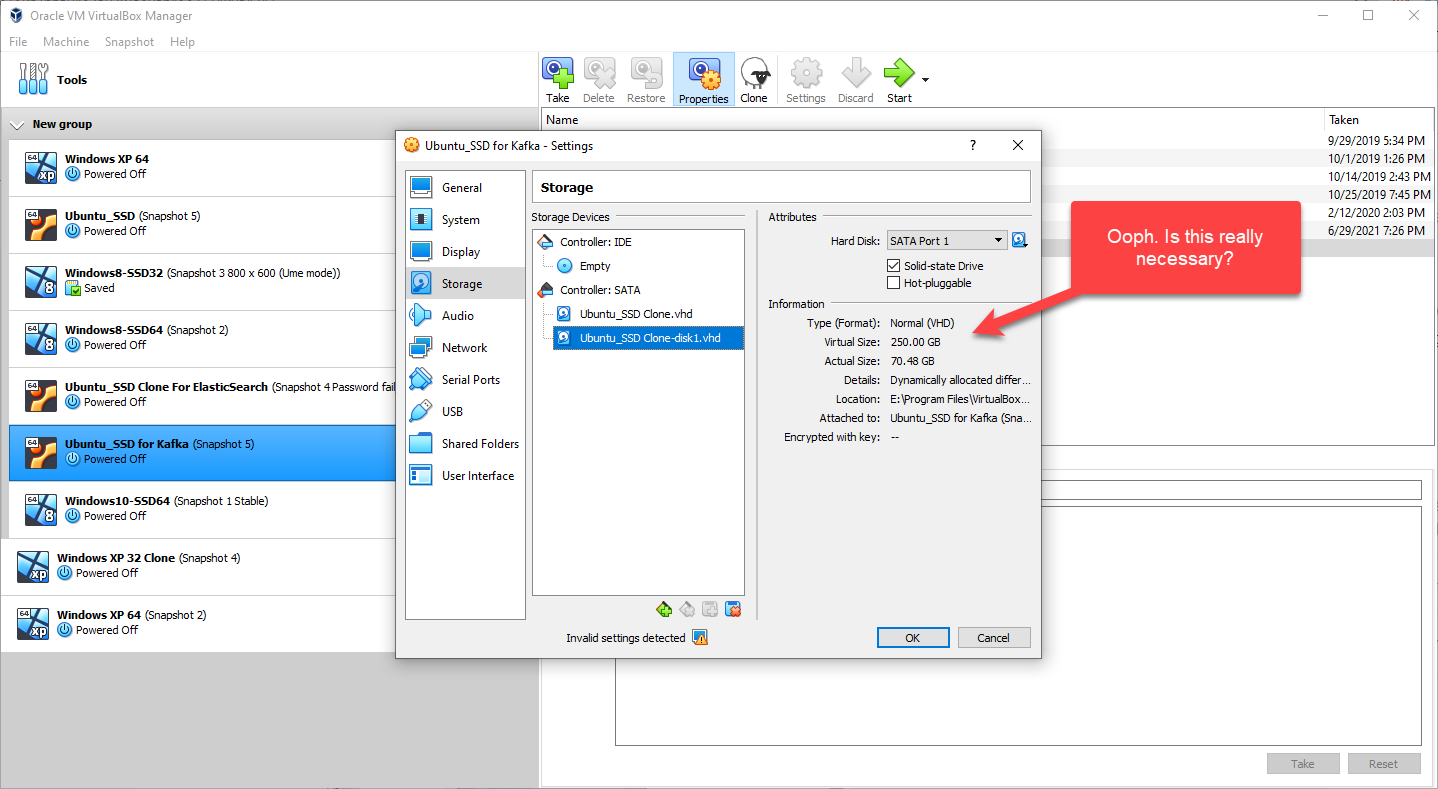Open the User Interface settings category
The height and width of the screenshot is (789, 1438).
(465, 476)
